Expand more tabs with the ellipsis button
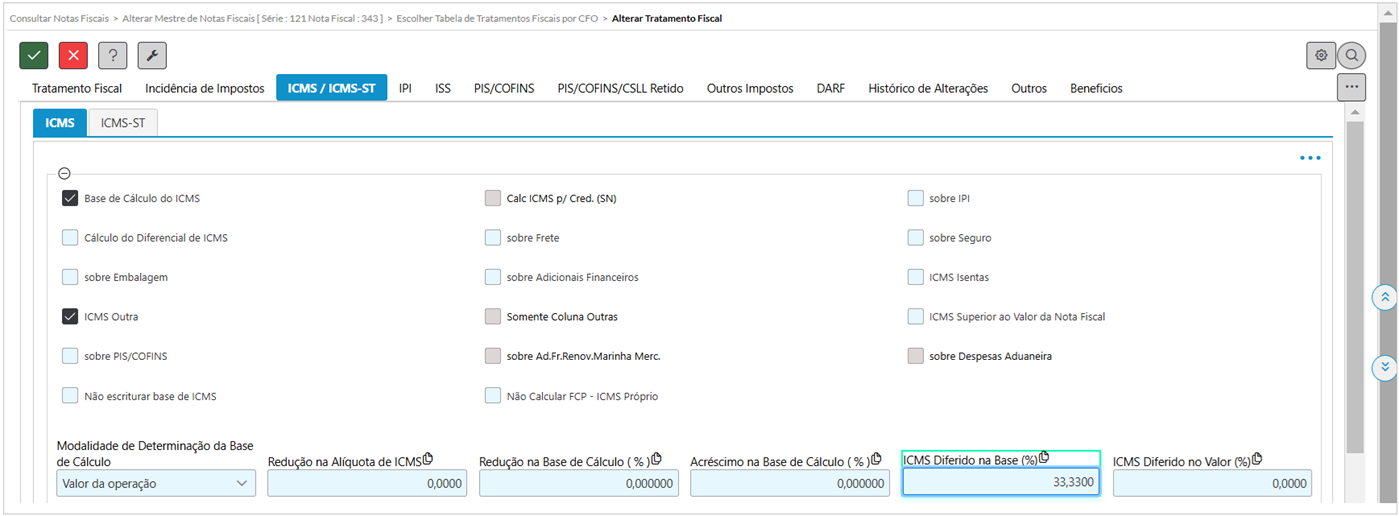The image size is (1399, 516). [x=1352, y=87]
